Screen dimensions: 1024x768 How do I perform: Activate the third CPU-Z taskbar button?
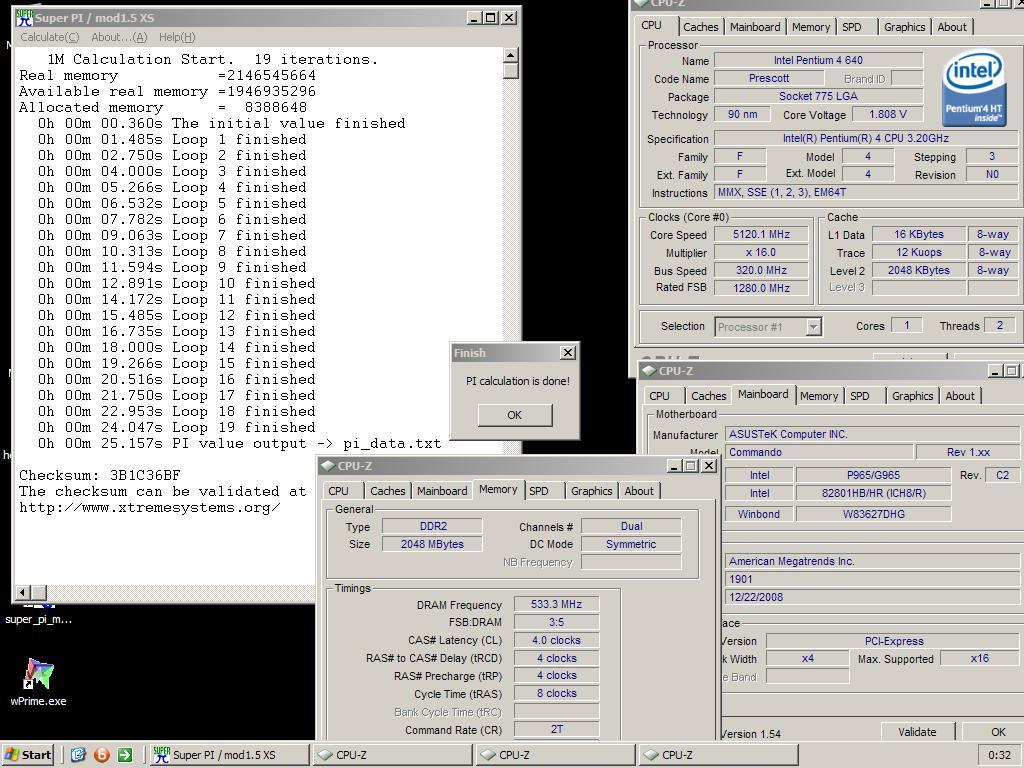[718, 755]
